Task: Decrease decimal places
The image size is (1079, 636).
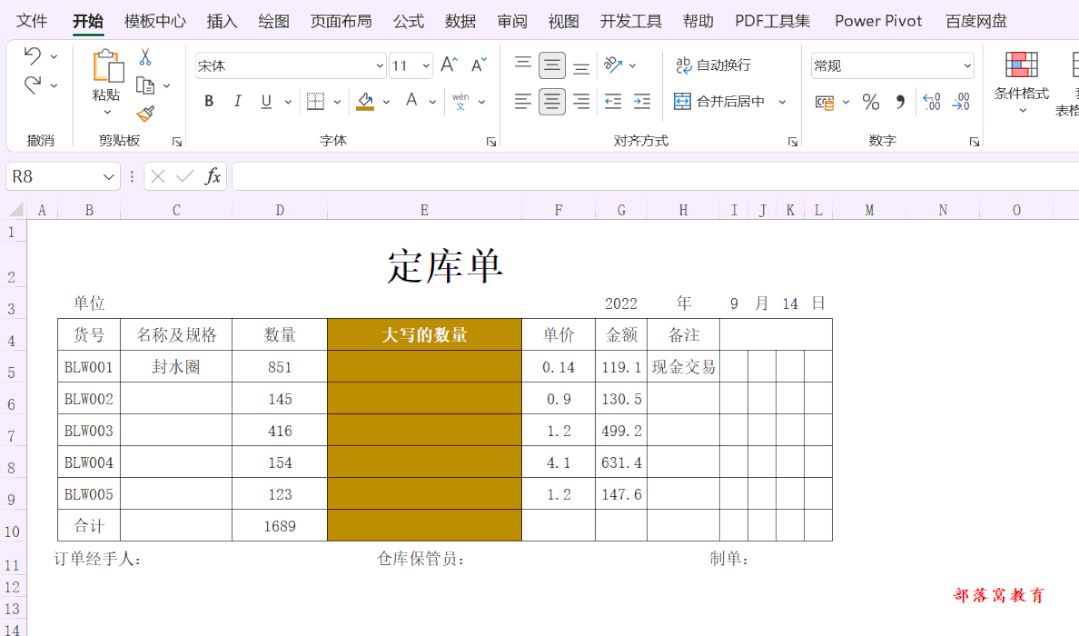Action: coord(961,102)
